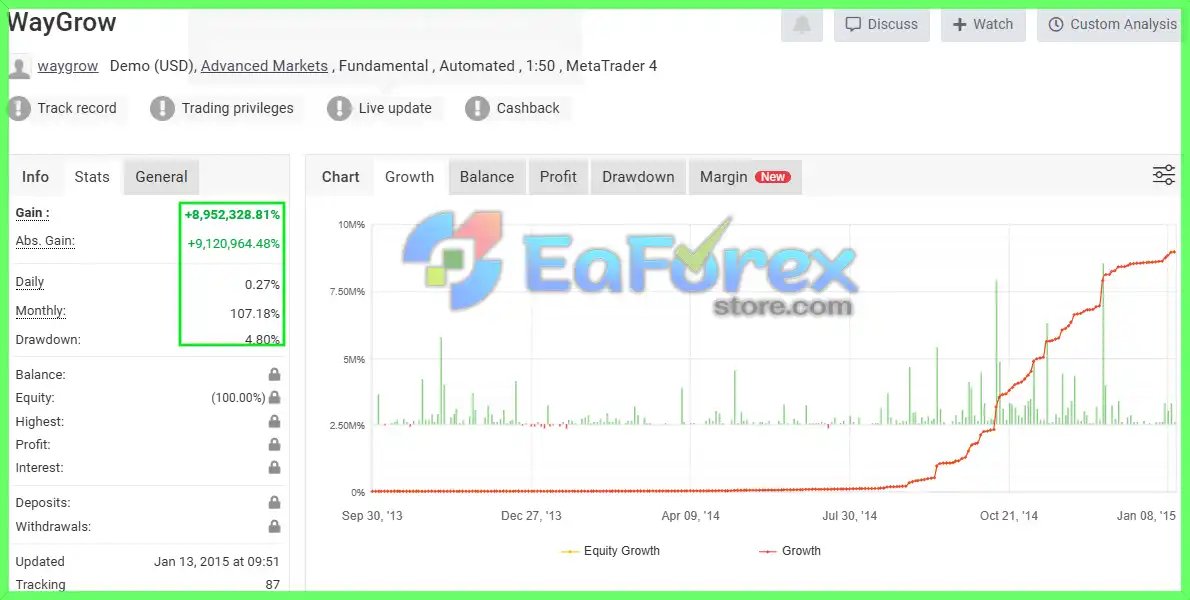Select the 0.27% daily value
This screenshot has height=600, width=1190.
pos(263,284)
